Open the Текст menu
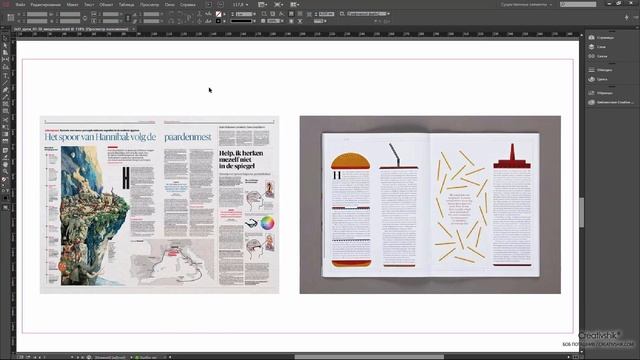This screenshot has width=640, height=360. (89, 5)
